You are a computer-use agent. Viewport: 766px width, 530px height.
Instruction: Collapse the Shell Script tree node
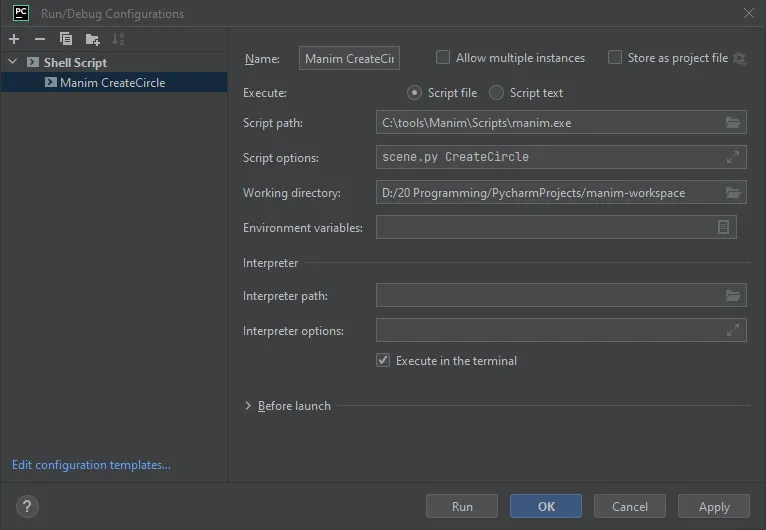[12, 63]
